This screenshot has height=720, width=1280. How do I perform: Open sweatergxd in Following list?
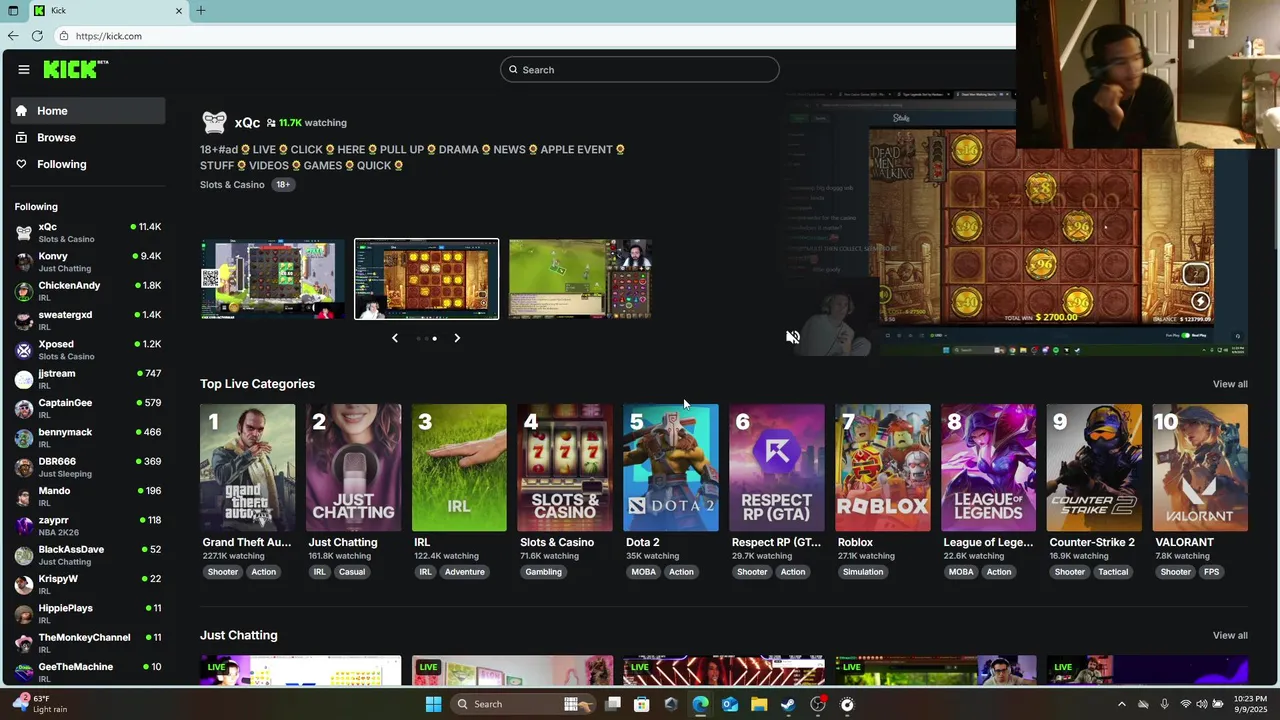(88, 320)
